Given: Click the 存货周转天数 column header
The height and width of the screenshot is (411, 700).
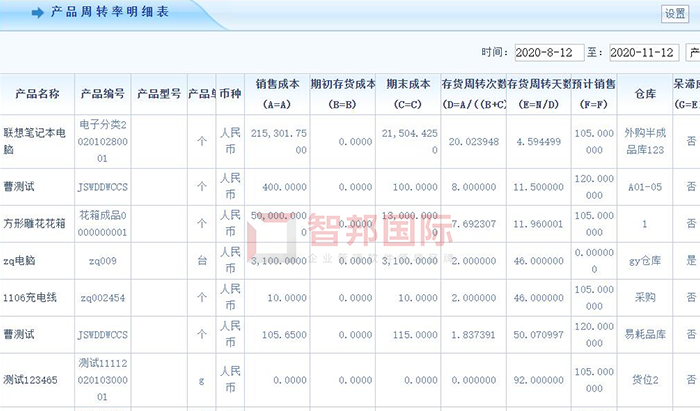Looking at the screenshot, I should click(539, 94).
